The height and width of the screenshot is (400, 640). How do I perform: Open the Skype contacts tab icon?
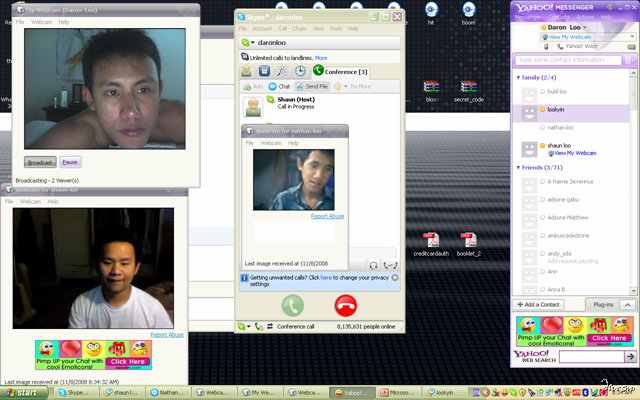tap(247, 71)
